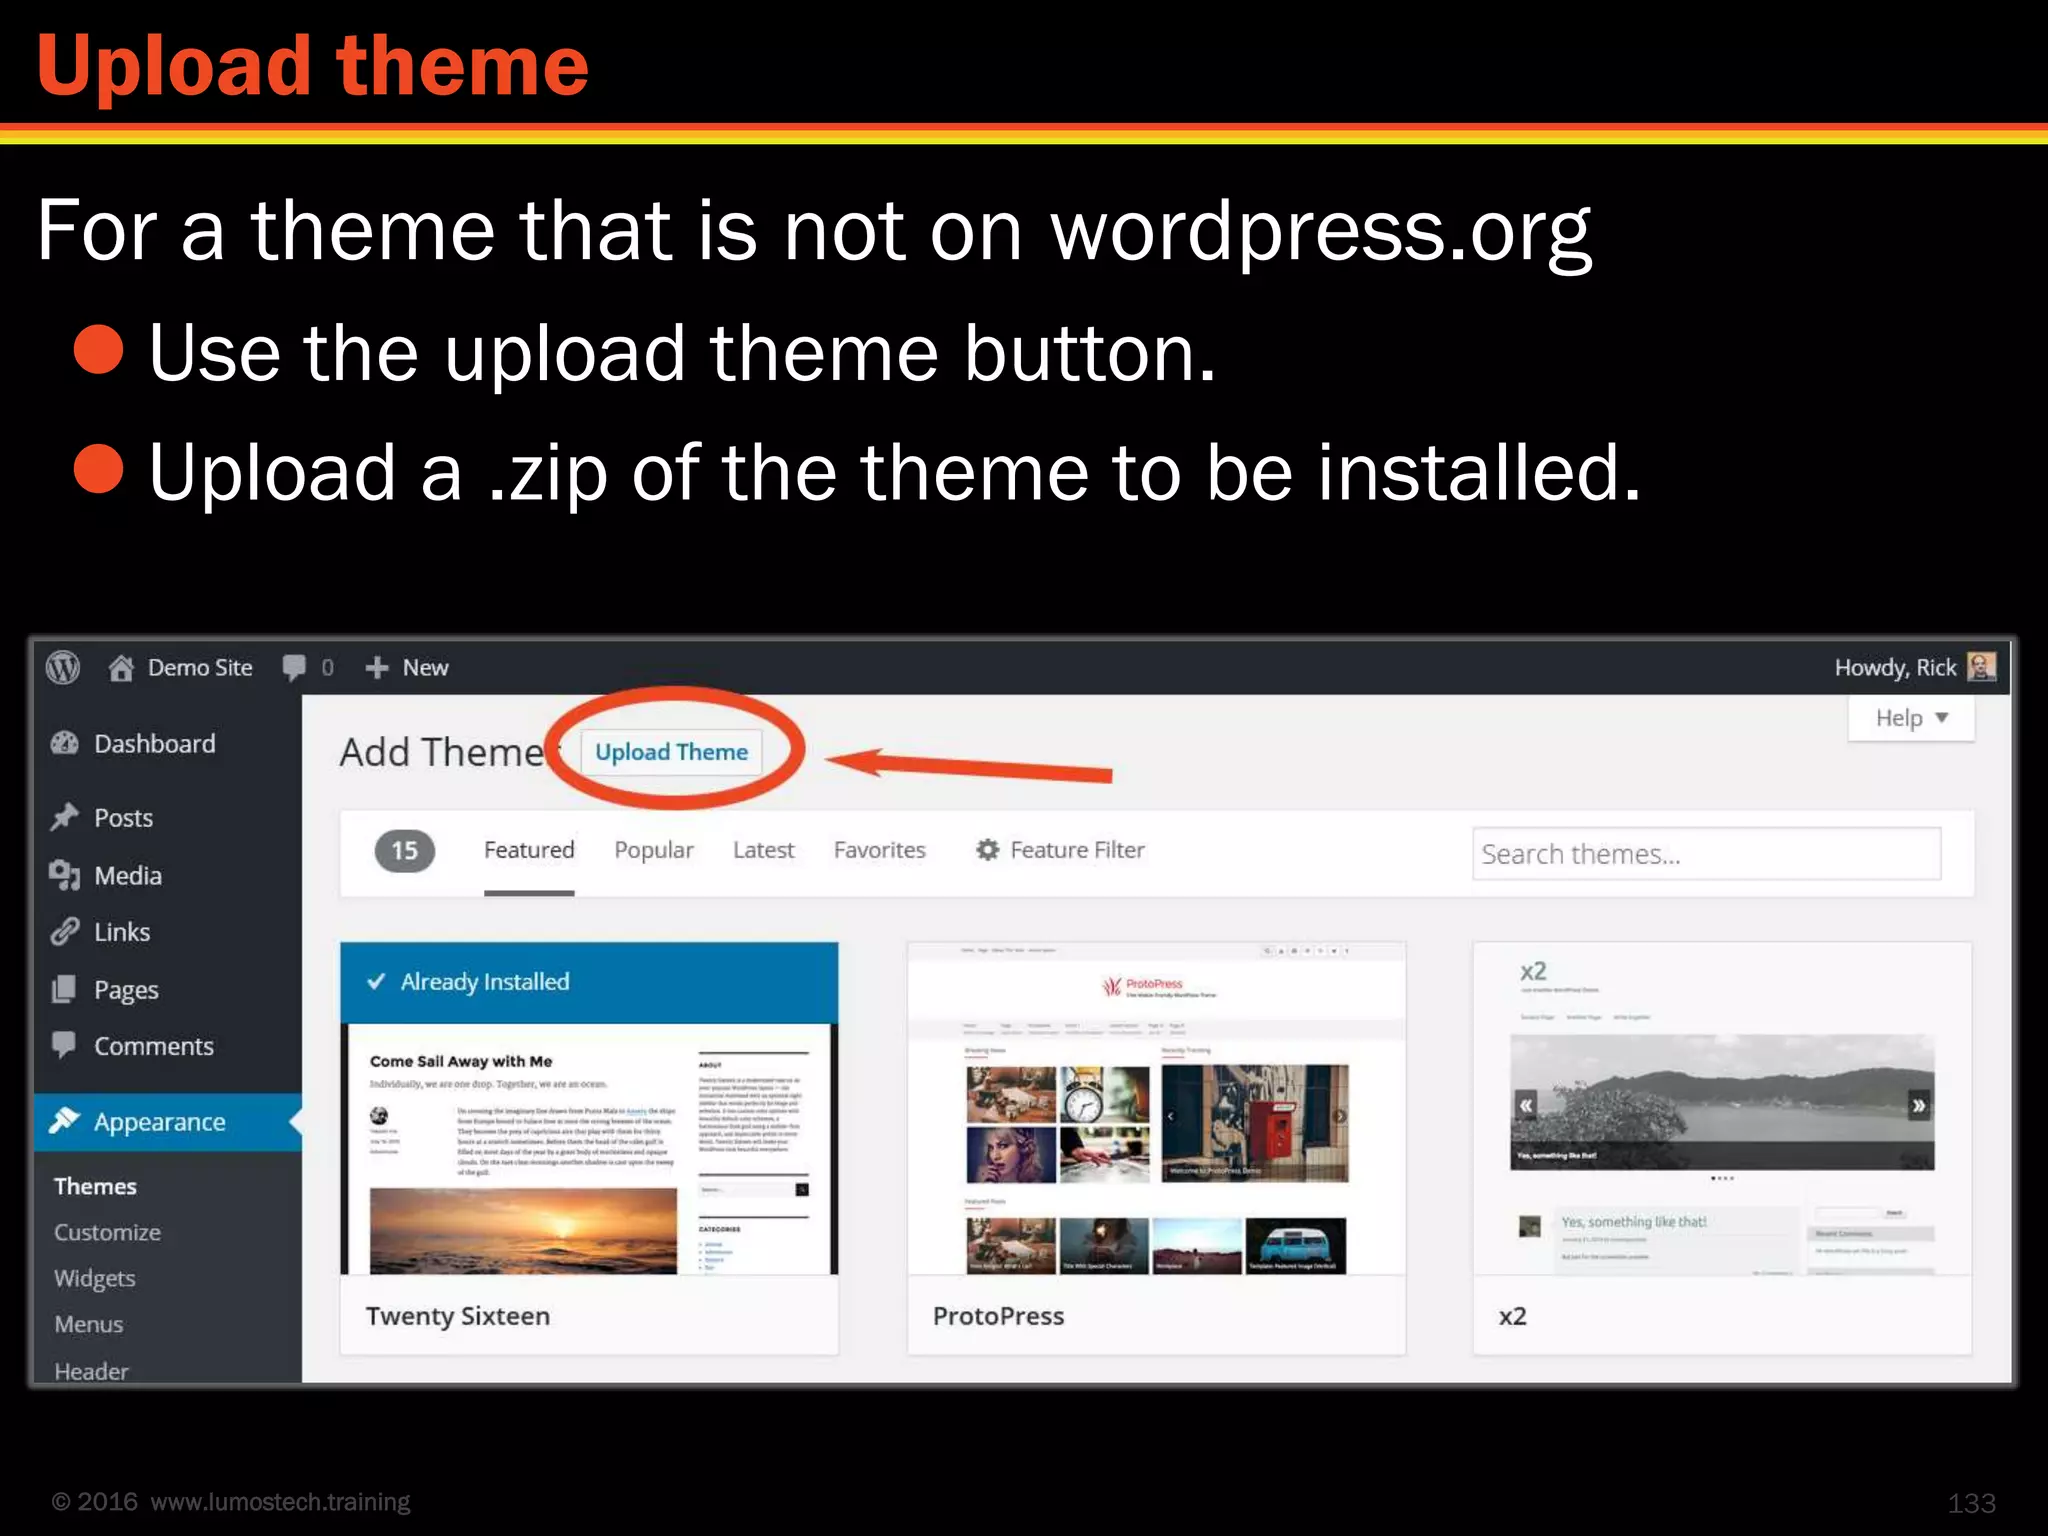2048x1536 pixels.
Task: Click the Comments speech bubble sidebar icon
Action: [x=64, y=1045]
